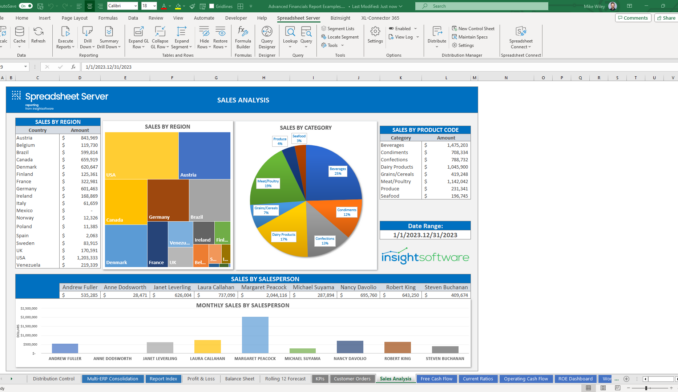Open the font size dropdown showing 18
The height and width of the screenshot is (392, 678).
154,6
